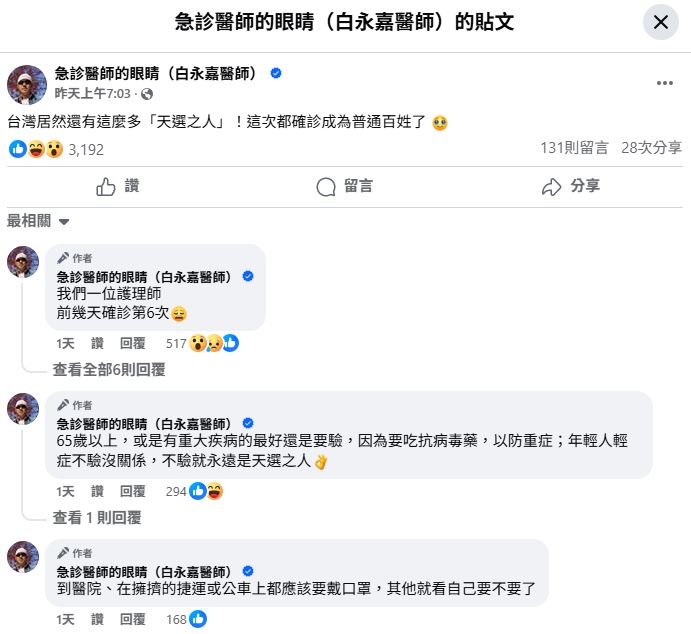The width and height of the screenshot is (691, 634).
Task: Close the post dialog with X
Action: pos(660,22)
